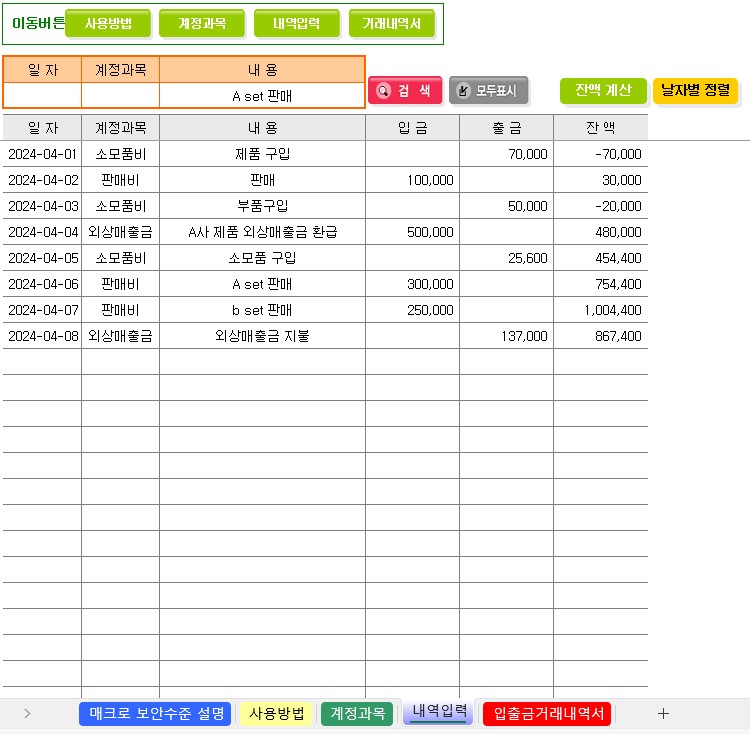Select withdrawal amount 70,000
Image resolution: width=750 pixels, height=734 pixels.
tap(507, 154)
